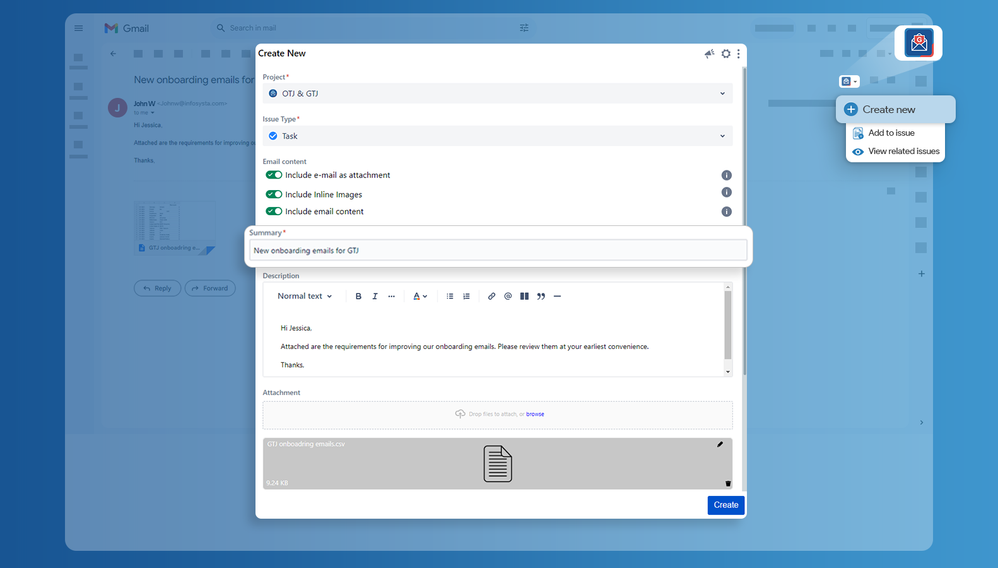Open settings gear in Create New dialog
The width and height of the screenshot is (998, 568).
[726, 54]
